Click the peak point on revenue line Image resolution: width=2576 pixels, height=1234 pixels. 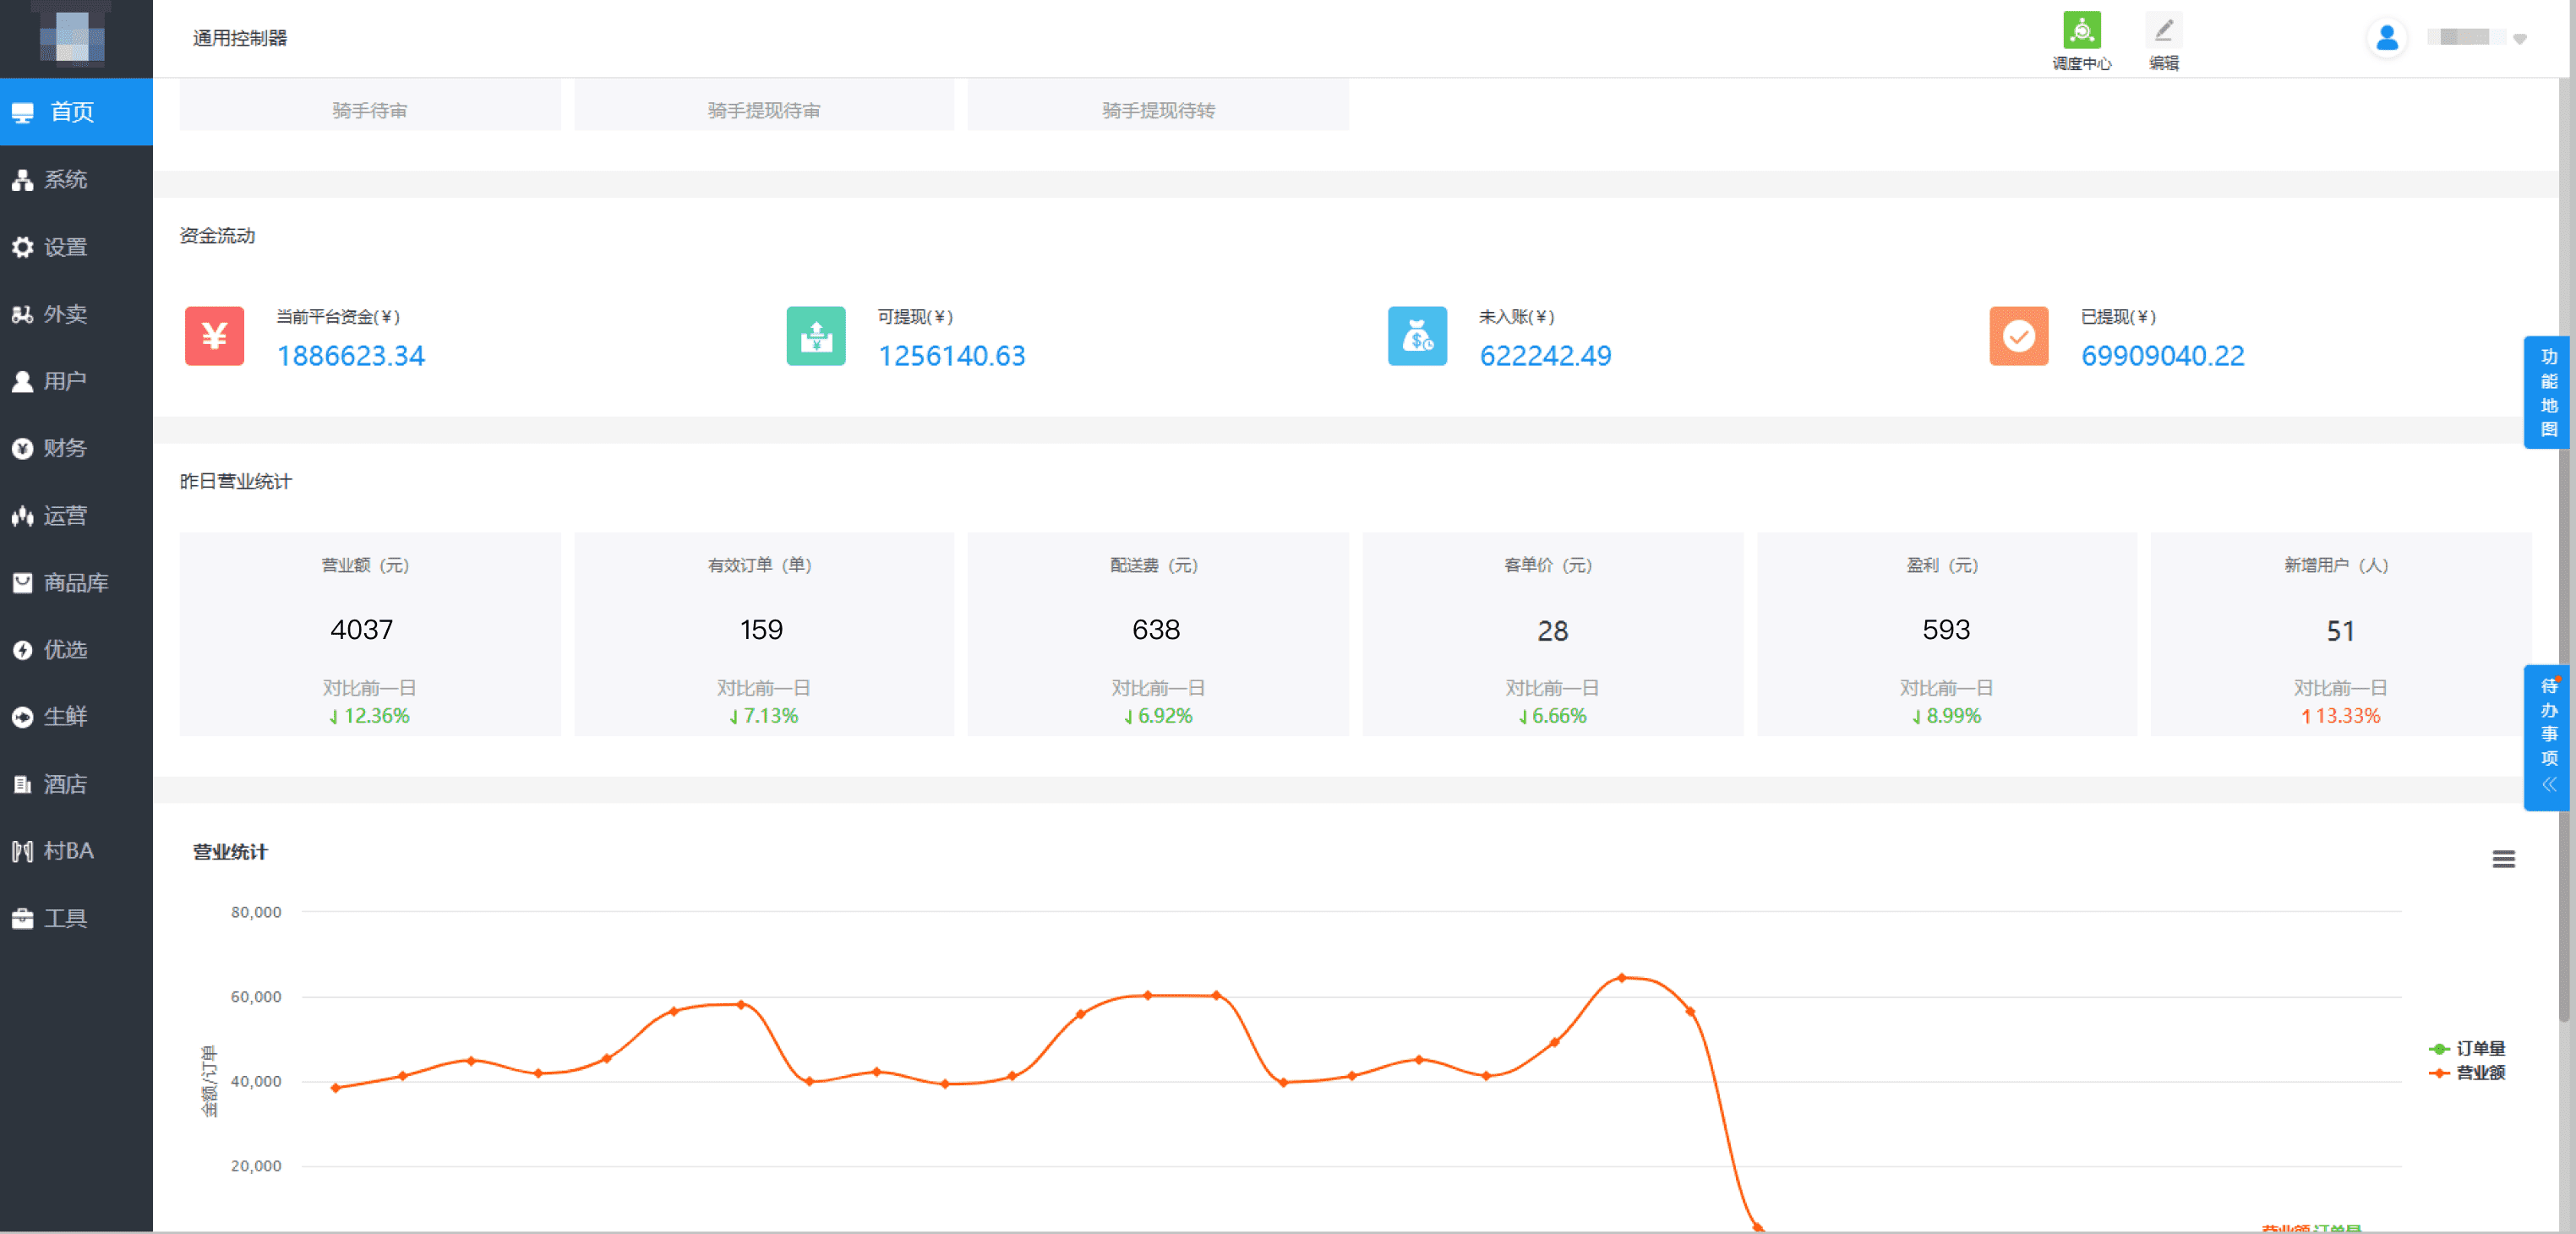click(1621, 977)
